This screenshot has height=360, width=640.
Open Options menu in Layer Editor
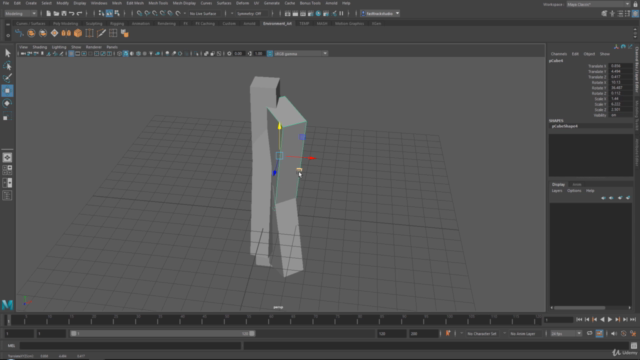[574, 191]
